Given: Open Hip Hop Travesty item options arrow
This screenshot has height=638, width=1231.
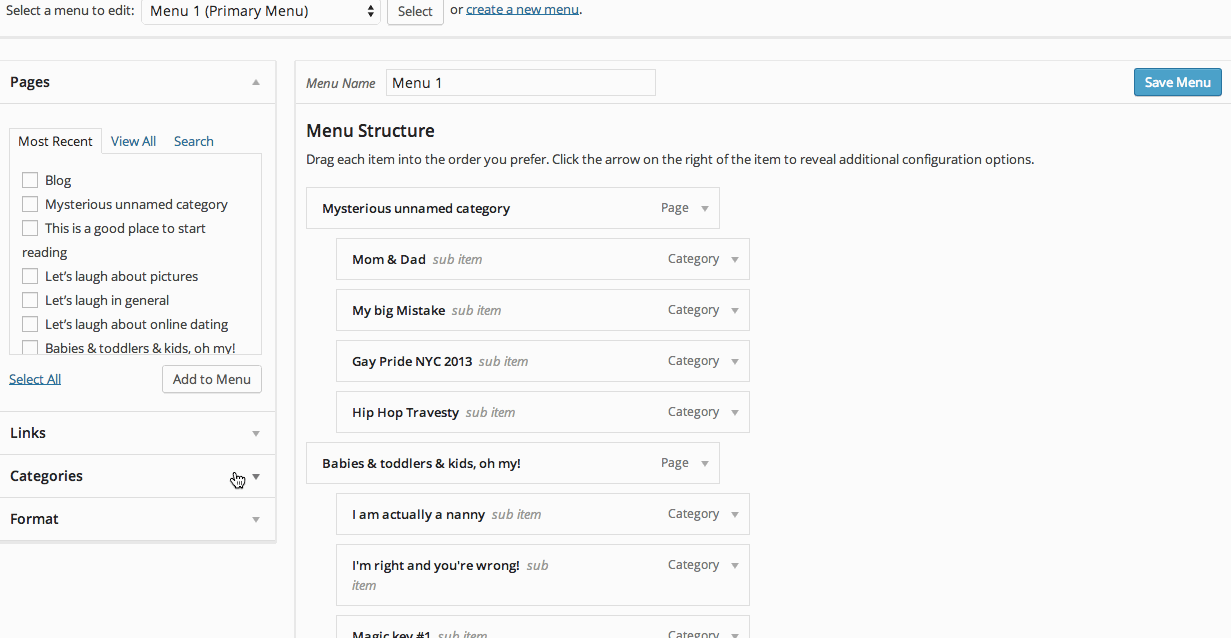Looking at the screenshot, I should [x=735, y=413].
